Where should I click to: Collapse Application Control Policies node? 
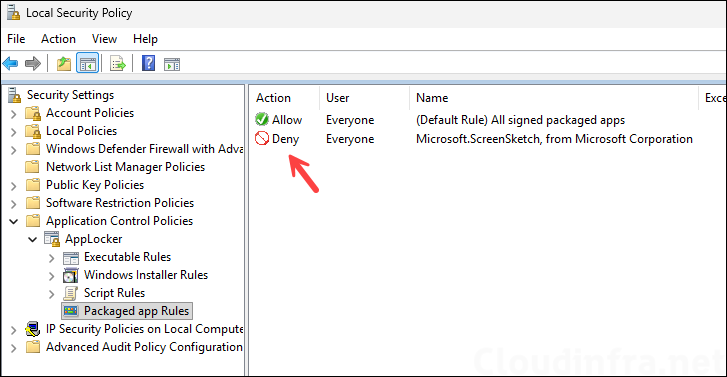pyautogui.click(x=13, y=222)
